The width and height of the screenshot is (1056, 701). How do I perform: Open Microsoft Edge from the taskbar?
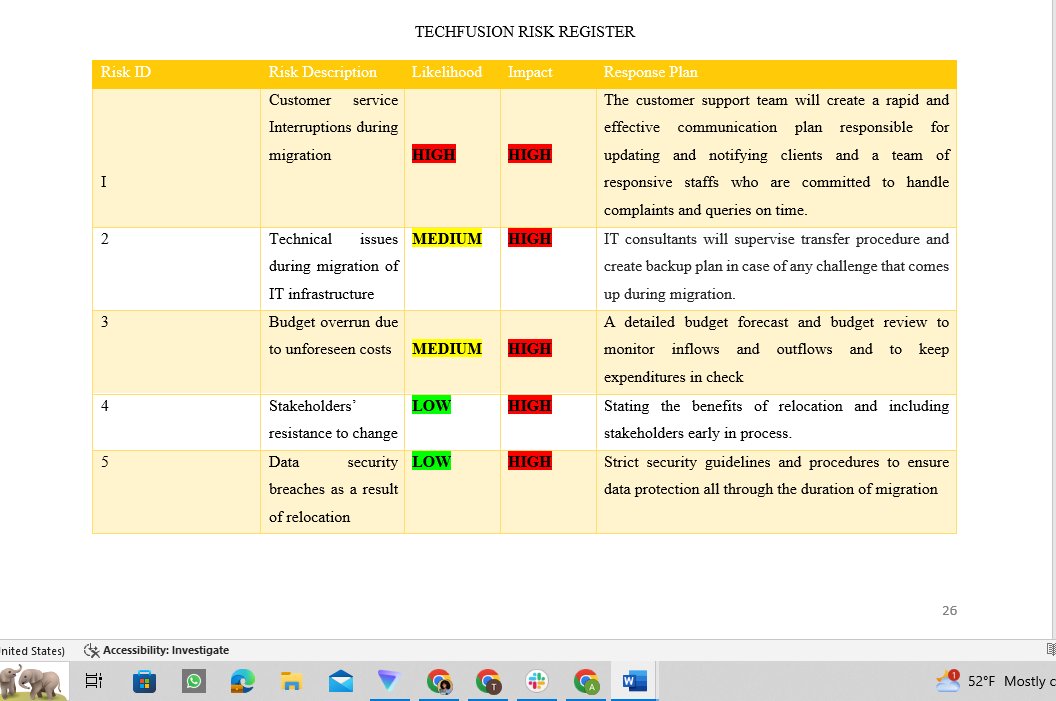point(242,681)
